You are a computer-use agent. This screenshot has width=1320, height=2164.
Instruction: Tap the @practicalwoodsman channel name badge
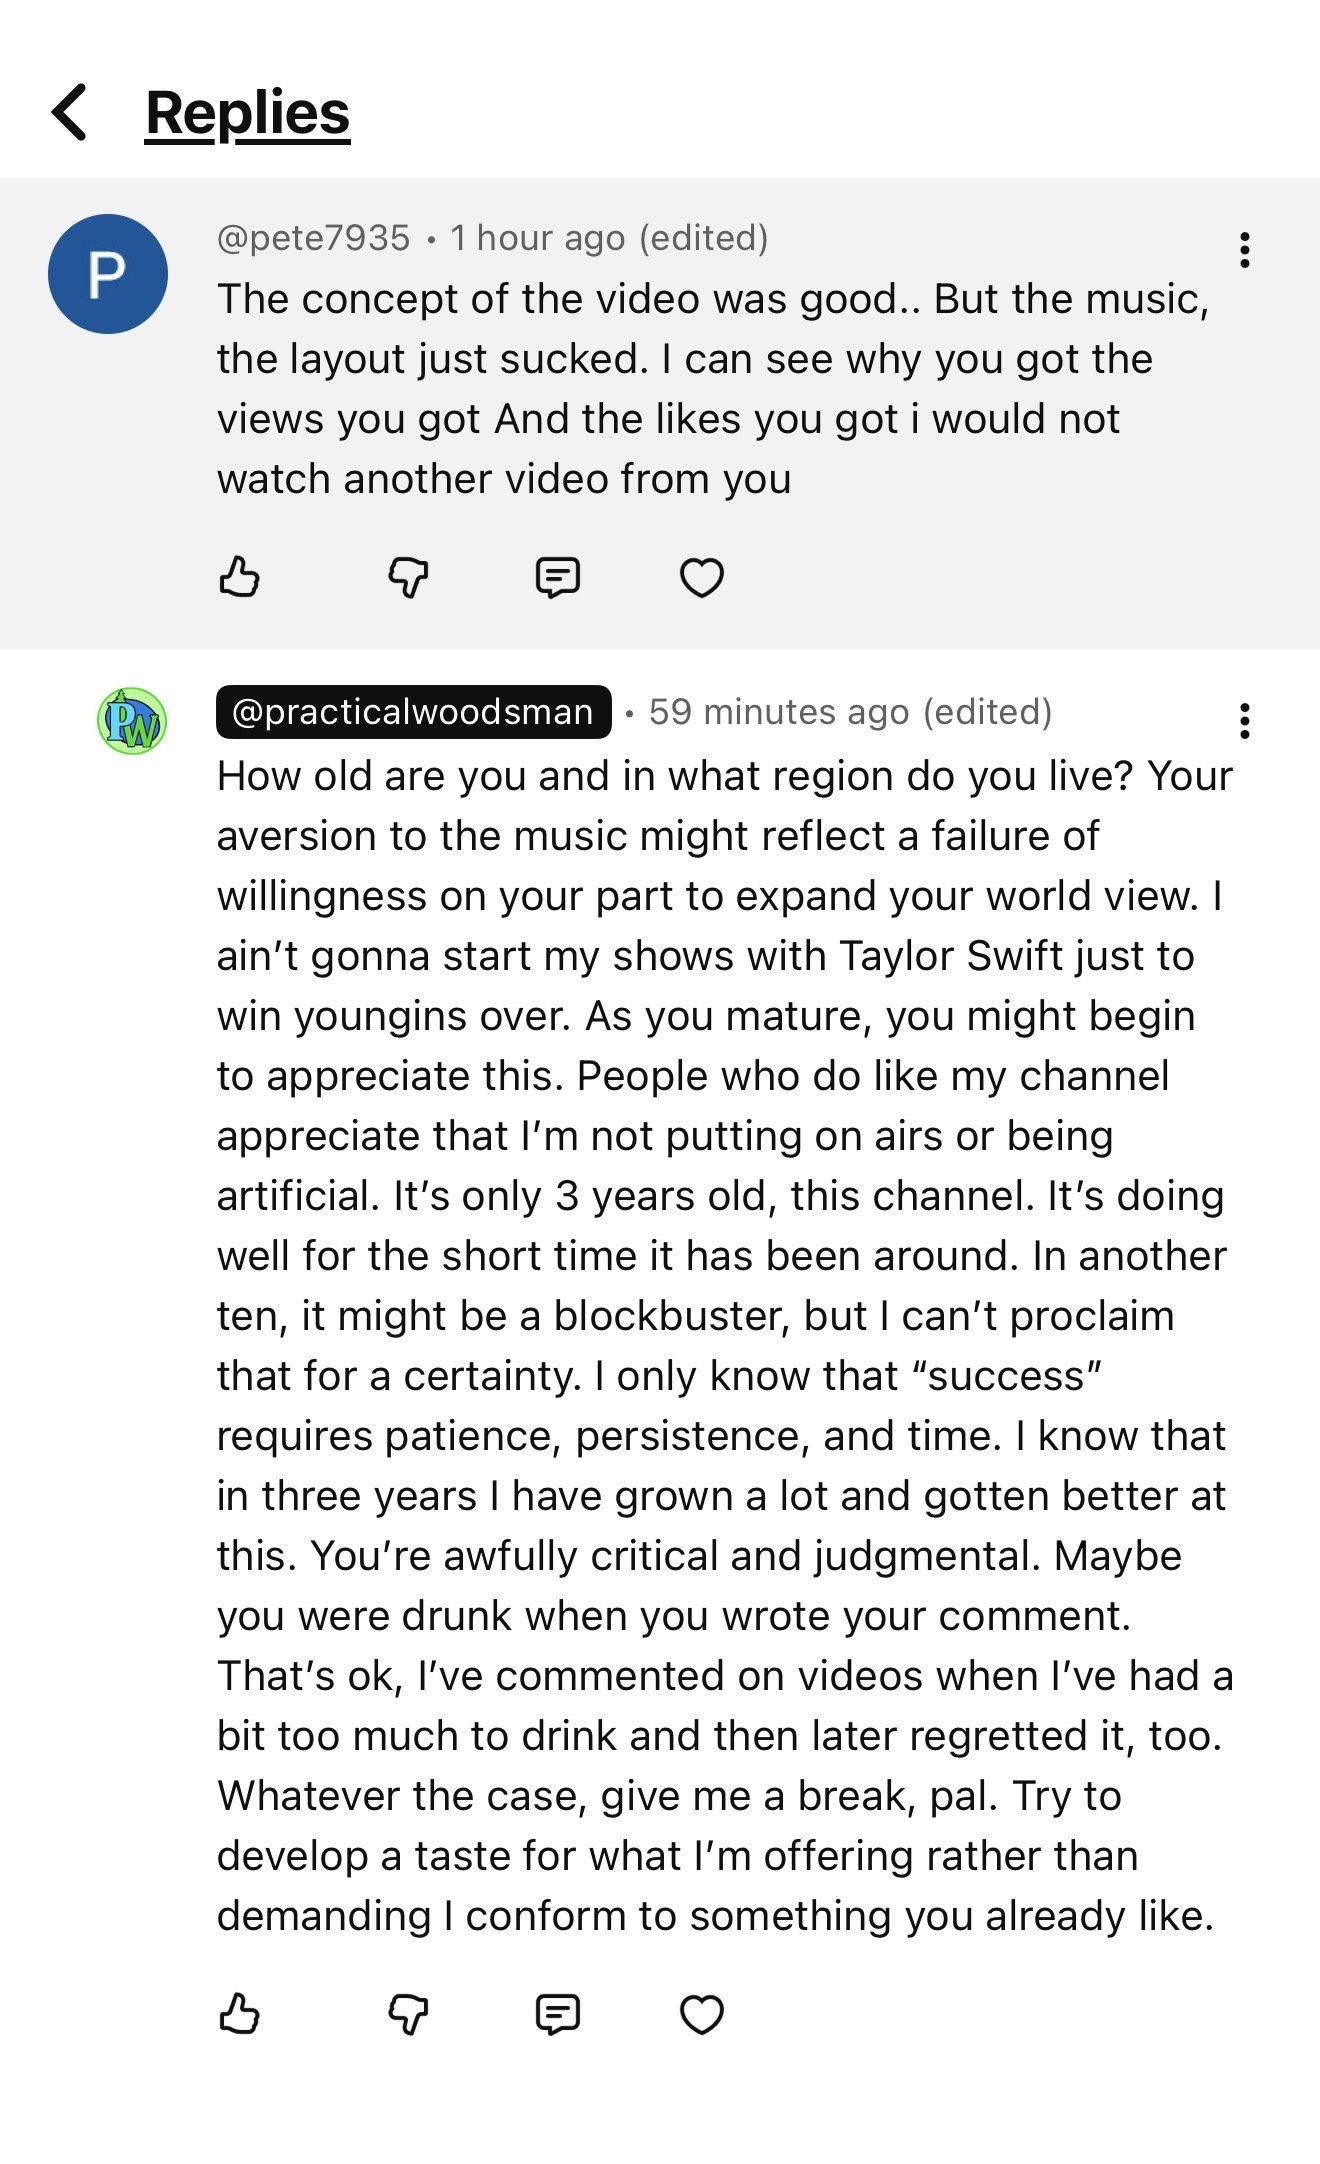click(x=413, y=712)
